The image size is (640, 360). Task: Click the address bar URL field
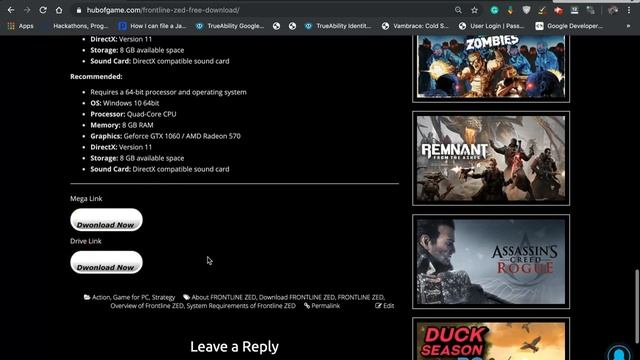tap(261, 10)
